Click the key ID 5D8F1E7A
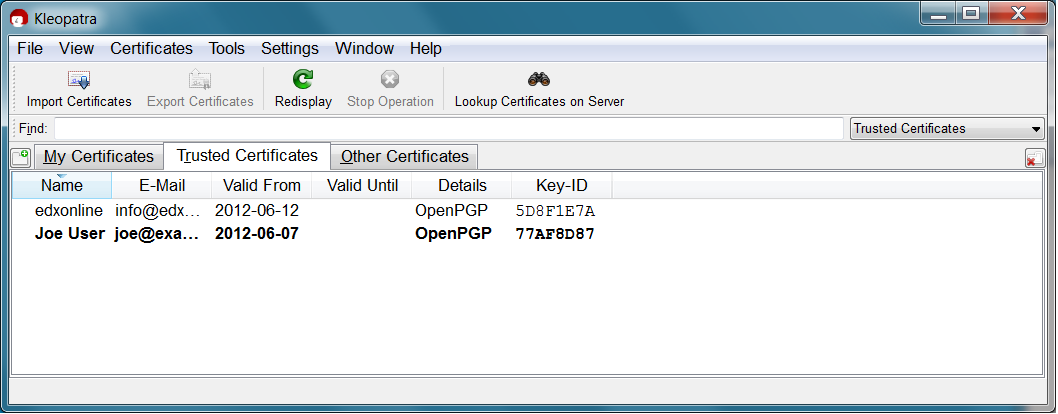The width and height of the screenshot is (1058, 414). [x=555, y=211]
